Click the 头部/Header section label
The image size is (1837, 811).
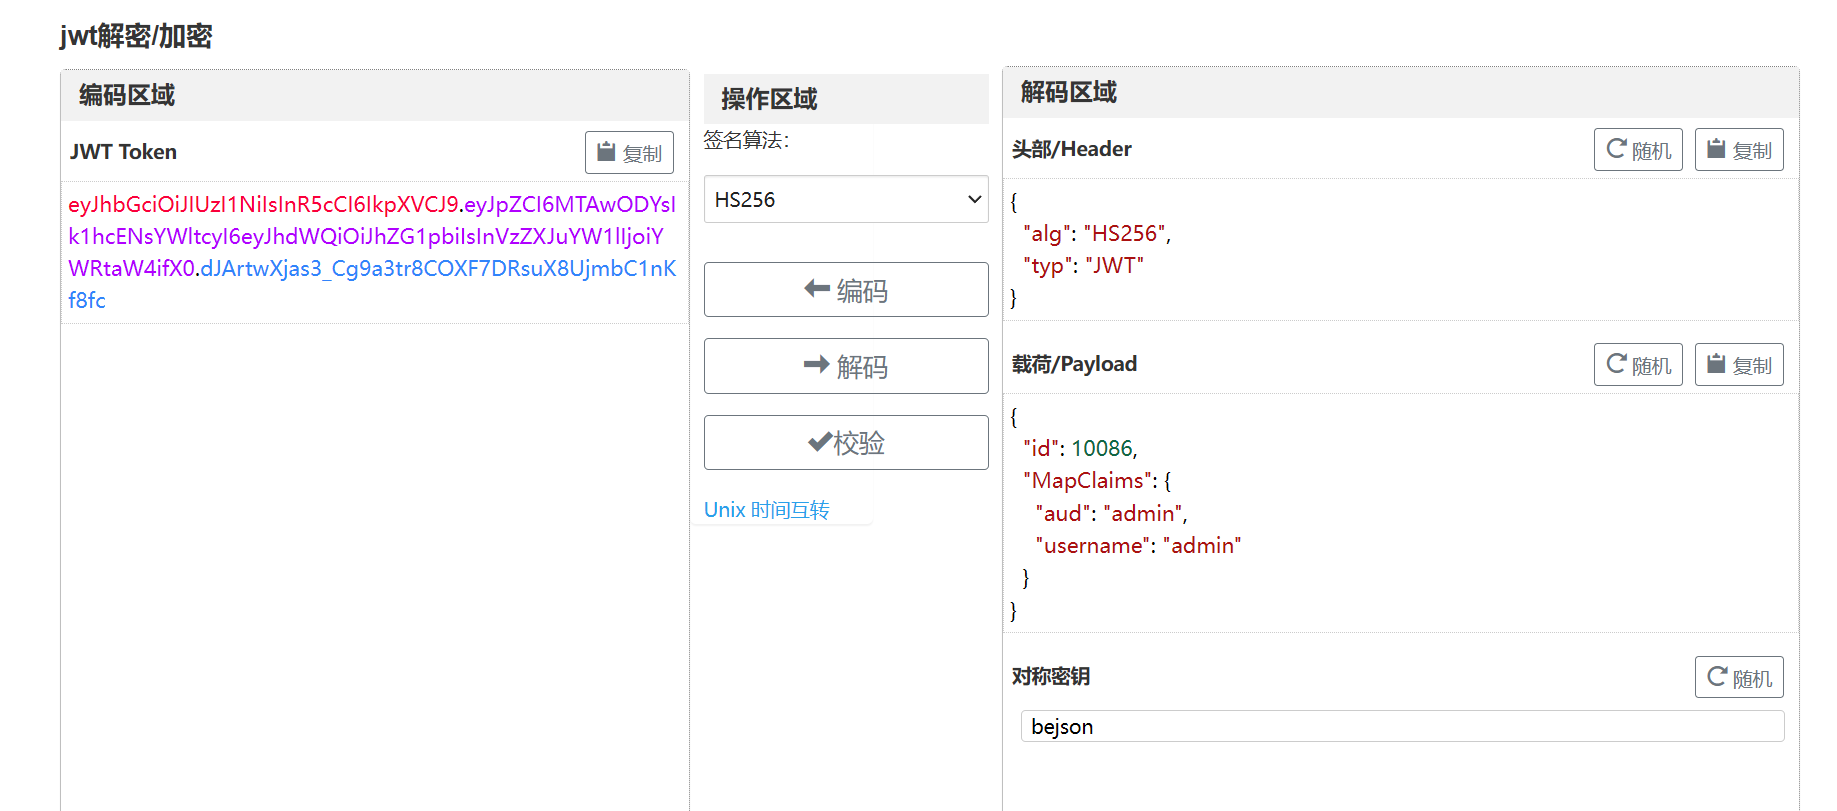point(1072,149)
